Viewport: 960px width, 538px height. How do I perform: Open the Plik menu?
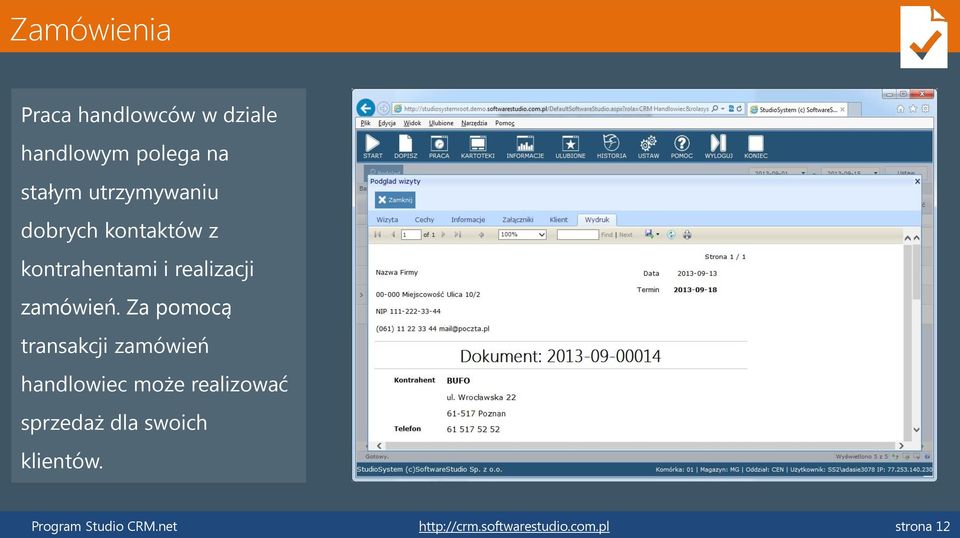click(366, 123)
